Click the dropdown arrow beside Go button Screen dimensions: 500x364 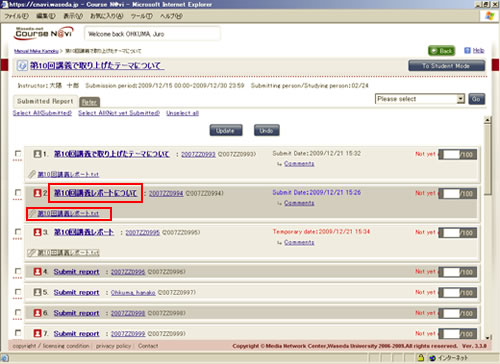click(x=461, y=99)
